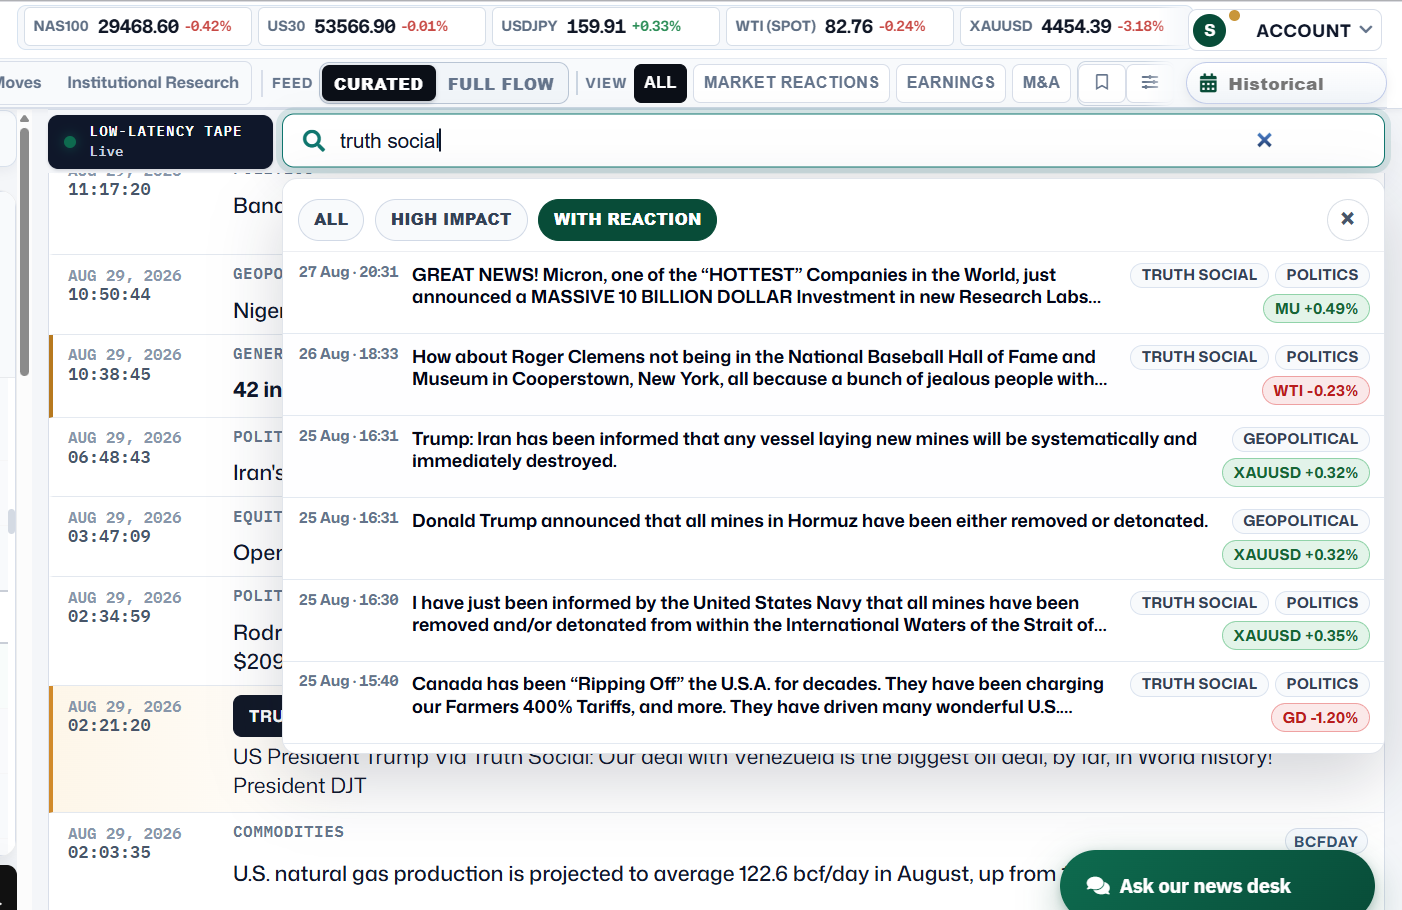
Task: Click the chat bubble icon on Ask our news desk
Action: (1098, 886)
